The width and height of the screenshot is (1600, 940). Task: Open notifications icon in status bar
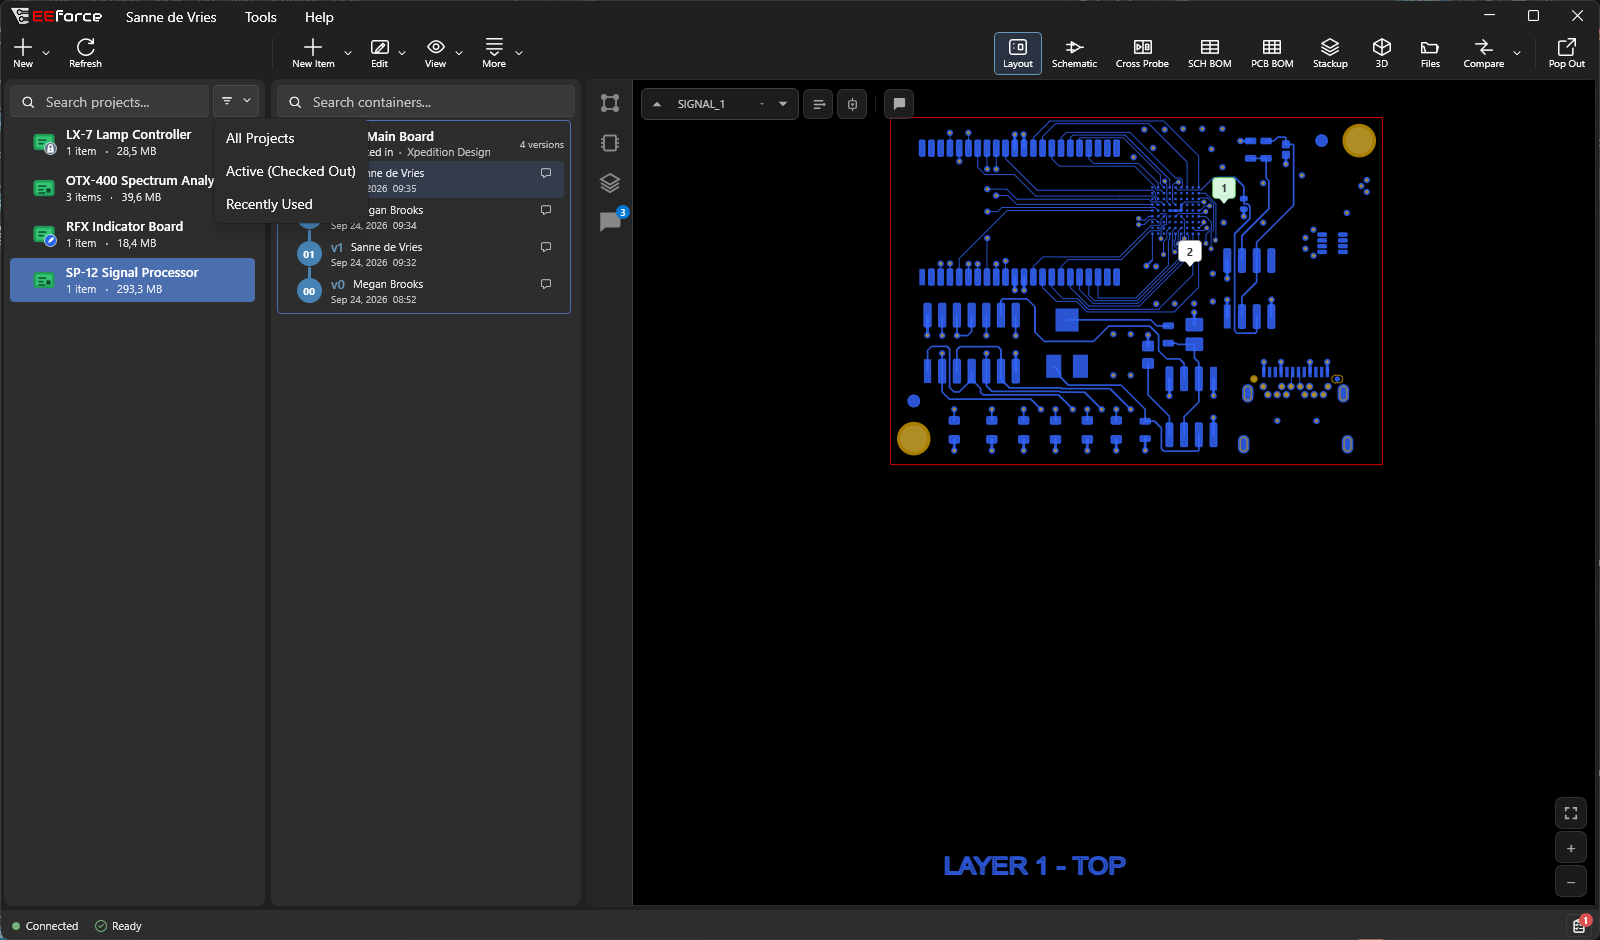tap(1580, 925)
